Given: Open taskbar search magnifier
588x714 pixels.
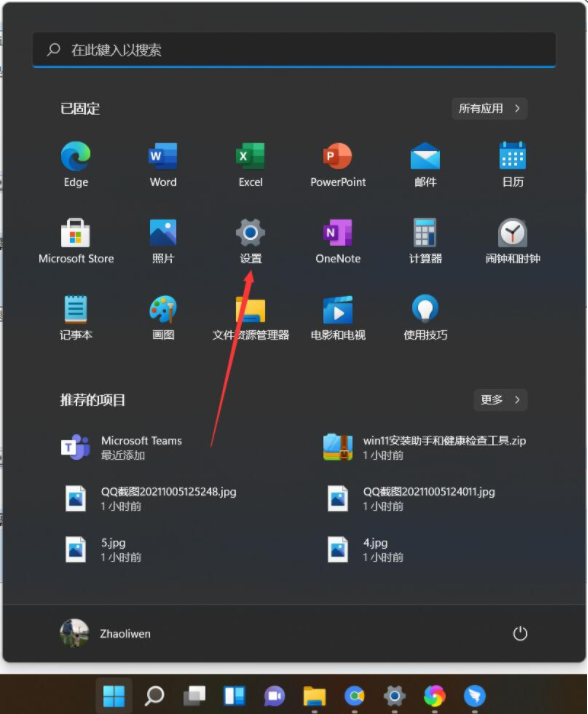Looking at the screenshot, I should coord(154,696).
